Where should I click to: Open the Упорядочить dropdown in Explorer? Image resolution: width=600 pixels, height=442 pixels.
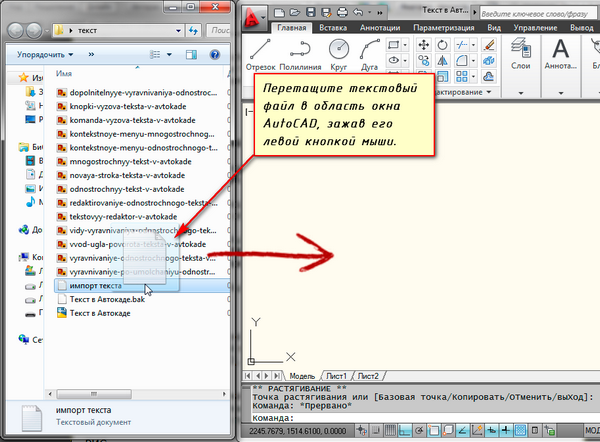click(45, 55)
